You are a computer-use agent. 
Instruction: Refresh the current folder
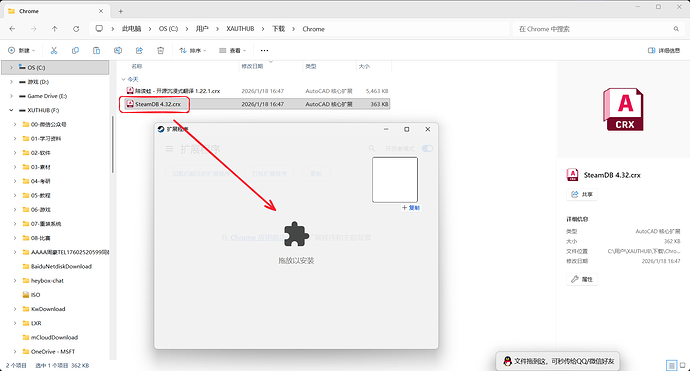point(76,29)
